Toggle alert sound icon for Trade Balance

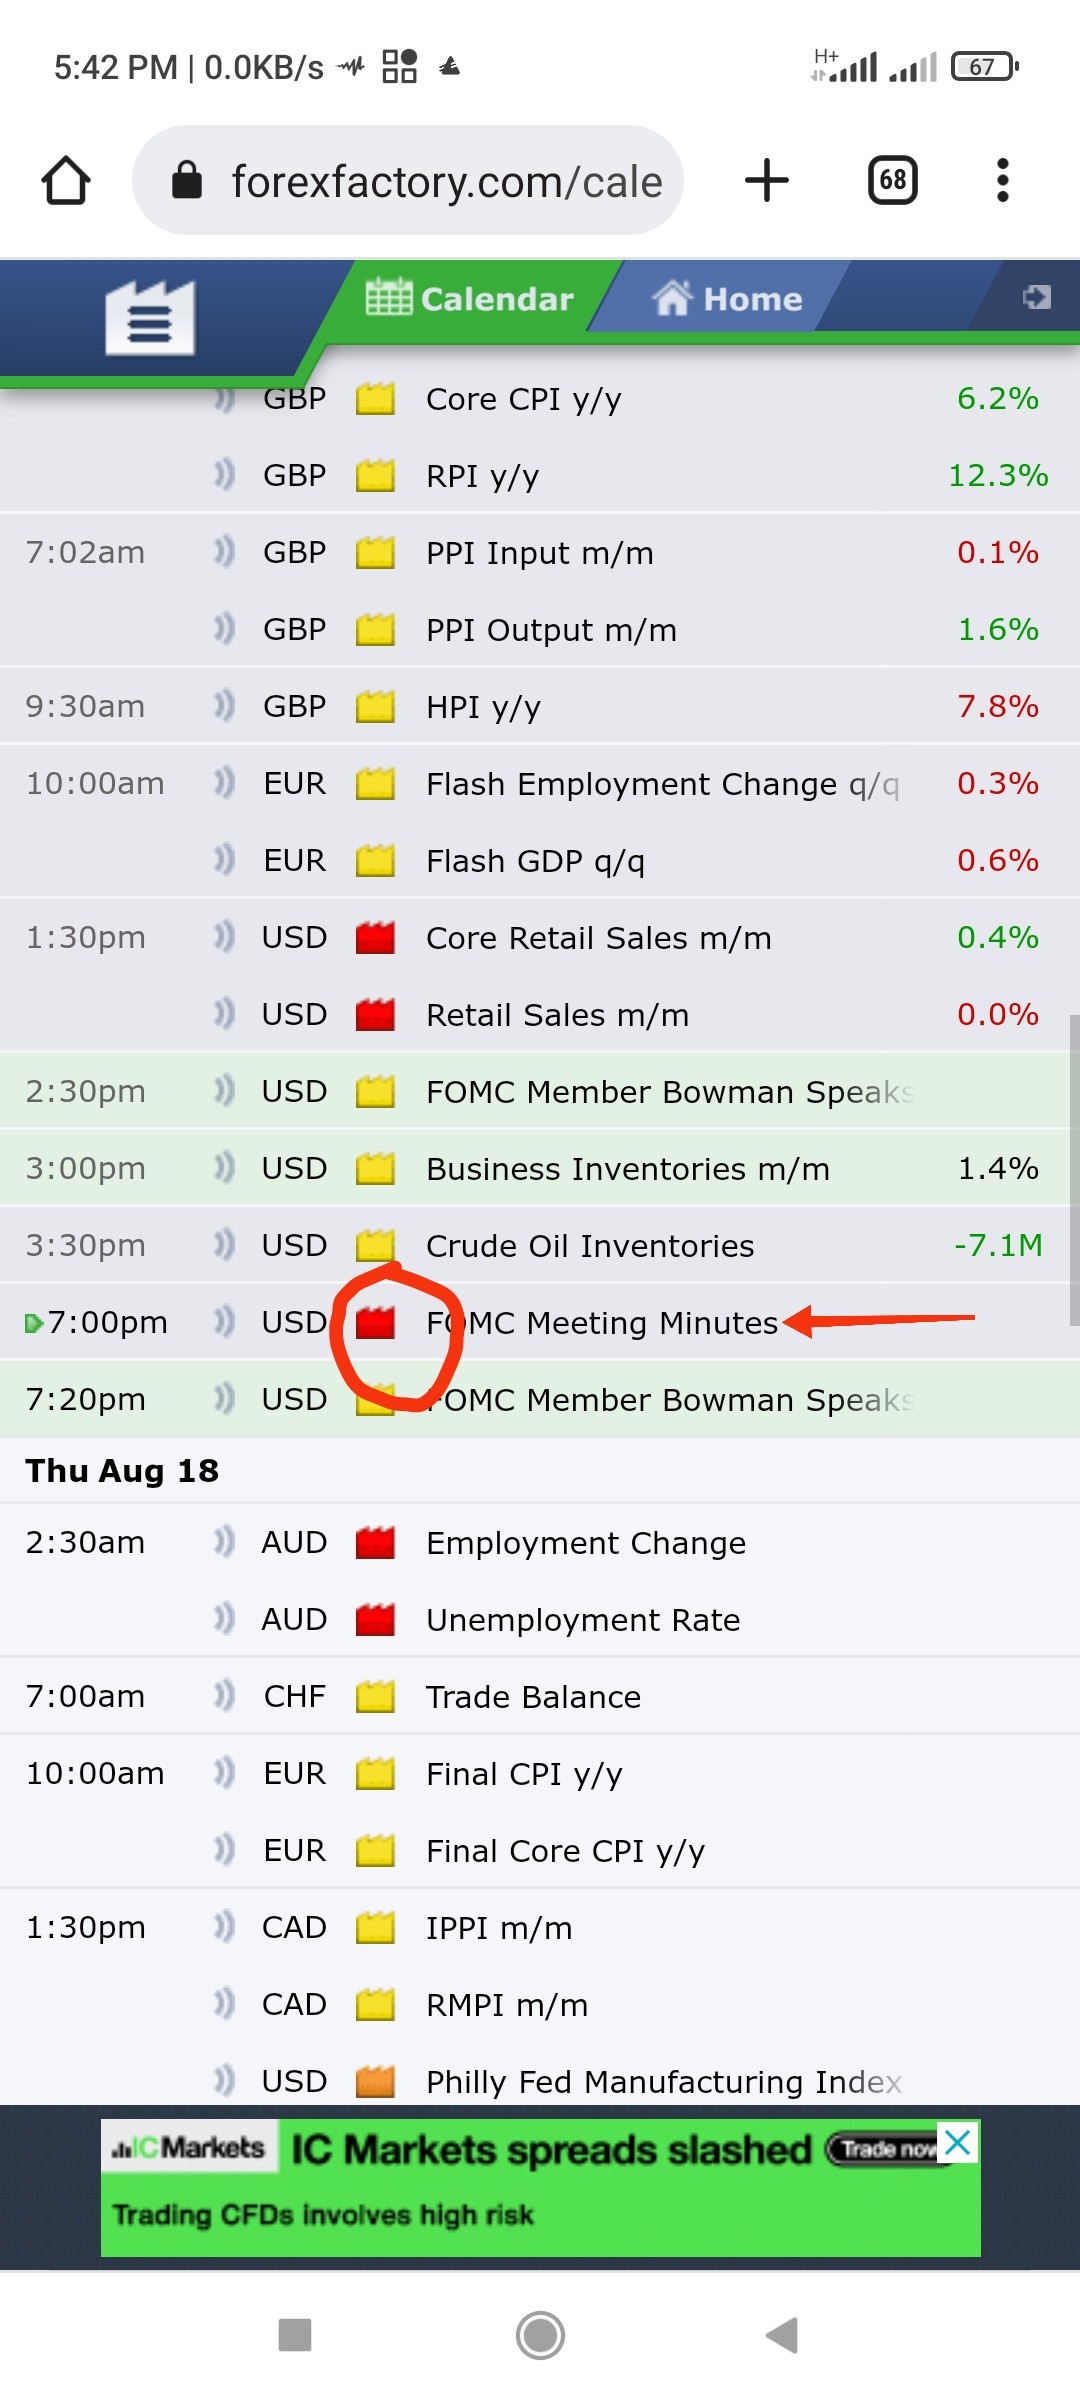pyautogui.click(x=224, y=1696)
